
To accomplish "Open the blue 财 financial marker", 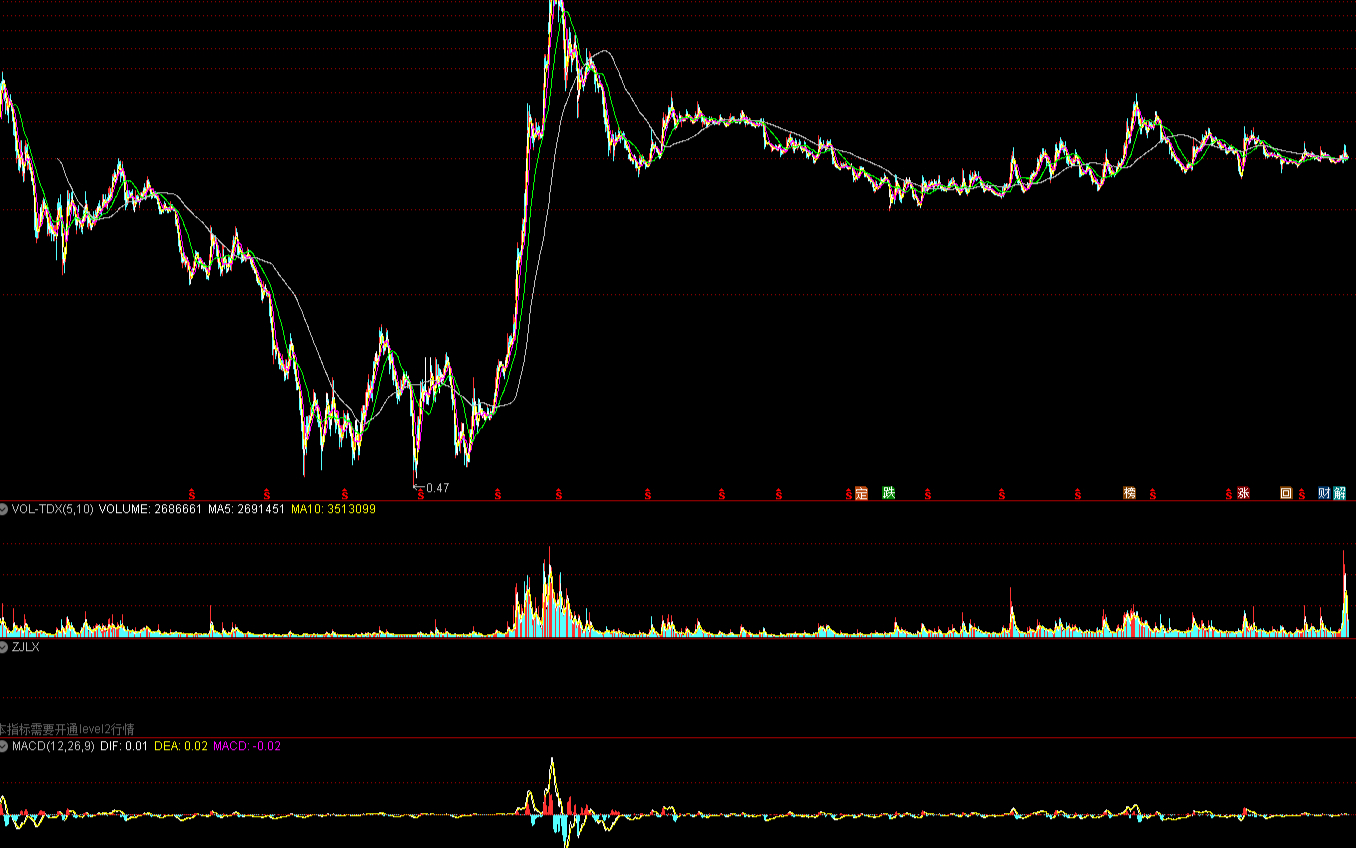I will [1324, 493].
